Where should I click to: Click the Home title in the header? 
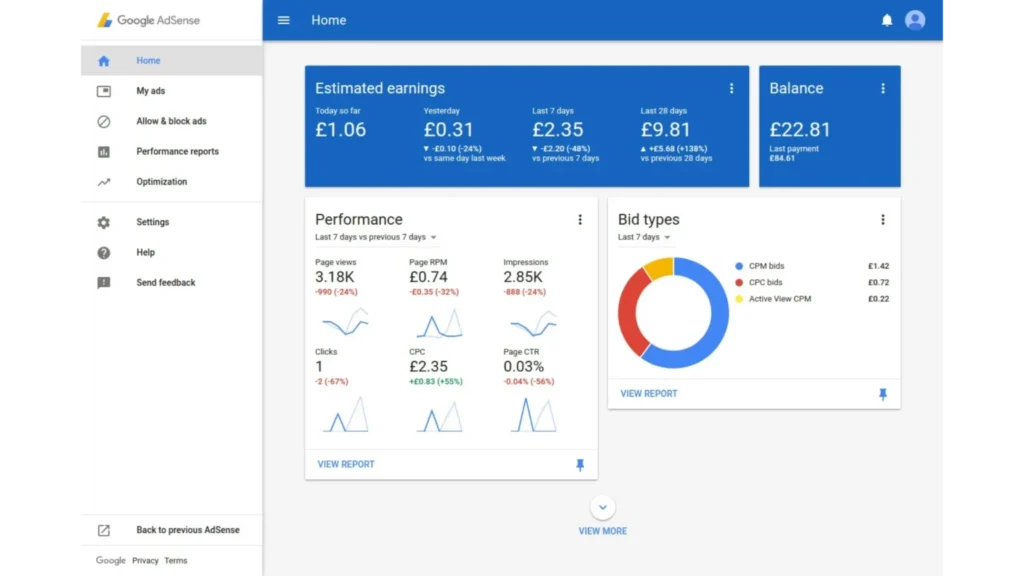pyautogui.click(x=328, y=20)
